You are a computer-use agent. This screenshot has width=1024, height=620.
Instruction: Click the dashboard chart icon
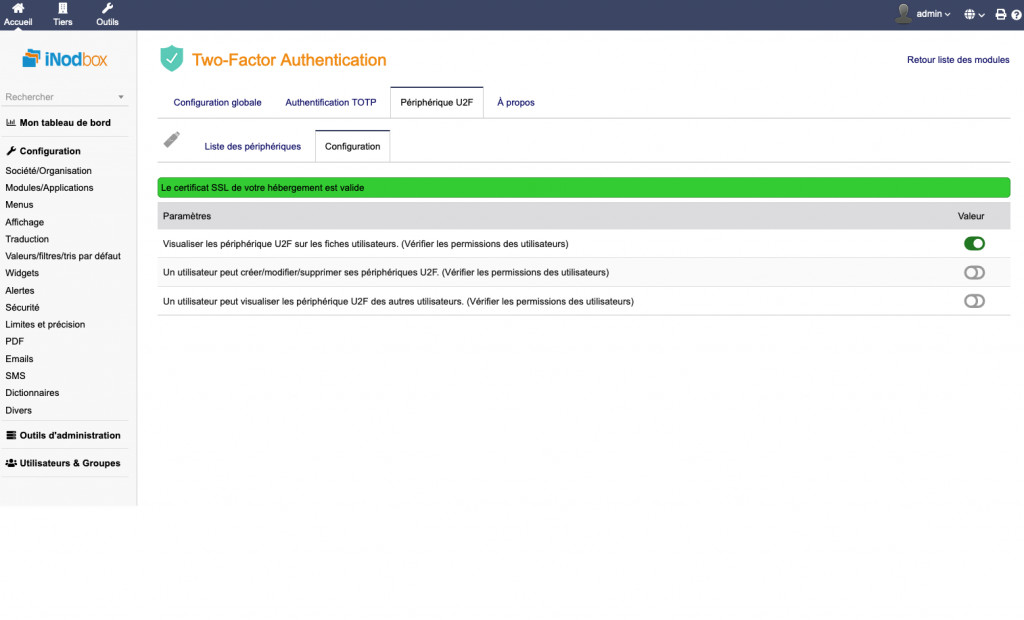pos(10,122)
